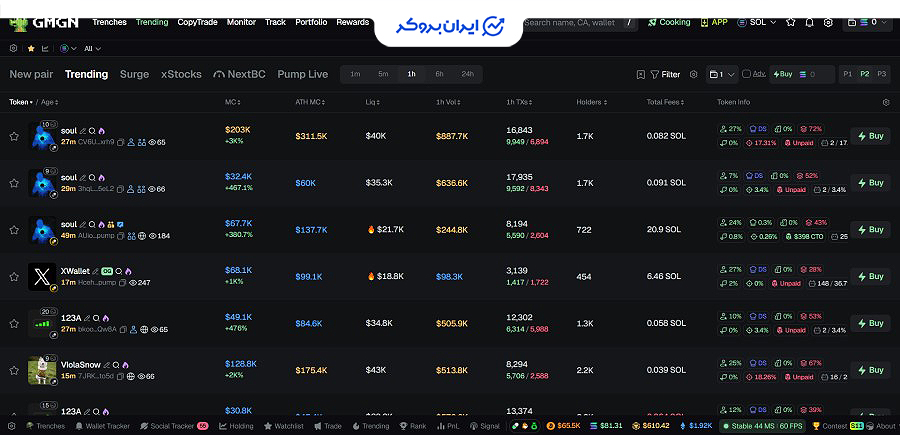Select the 24h timeframe
Viewport: 900px width, 435px height.
click(467, 74)
